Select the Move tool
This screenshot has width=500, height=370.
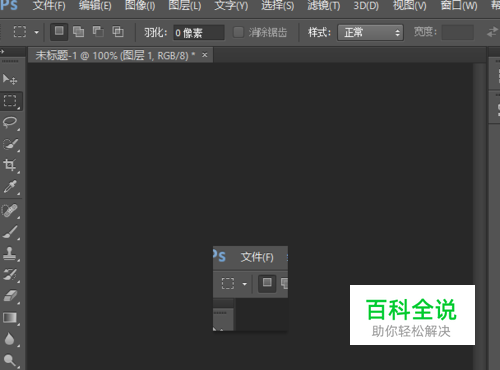pos(10,79)
